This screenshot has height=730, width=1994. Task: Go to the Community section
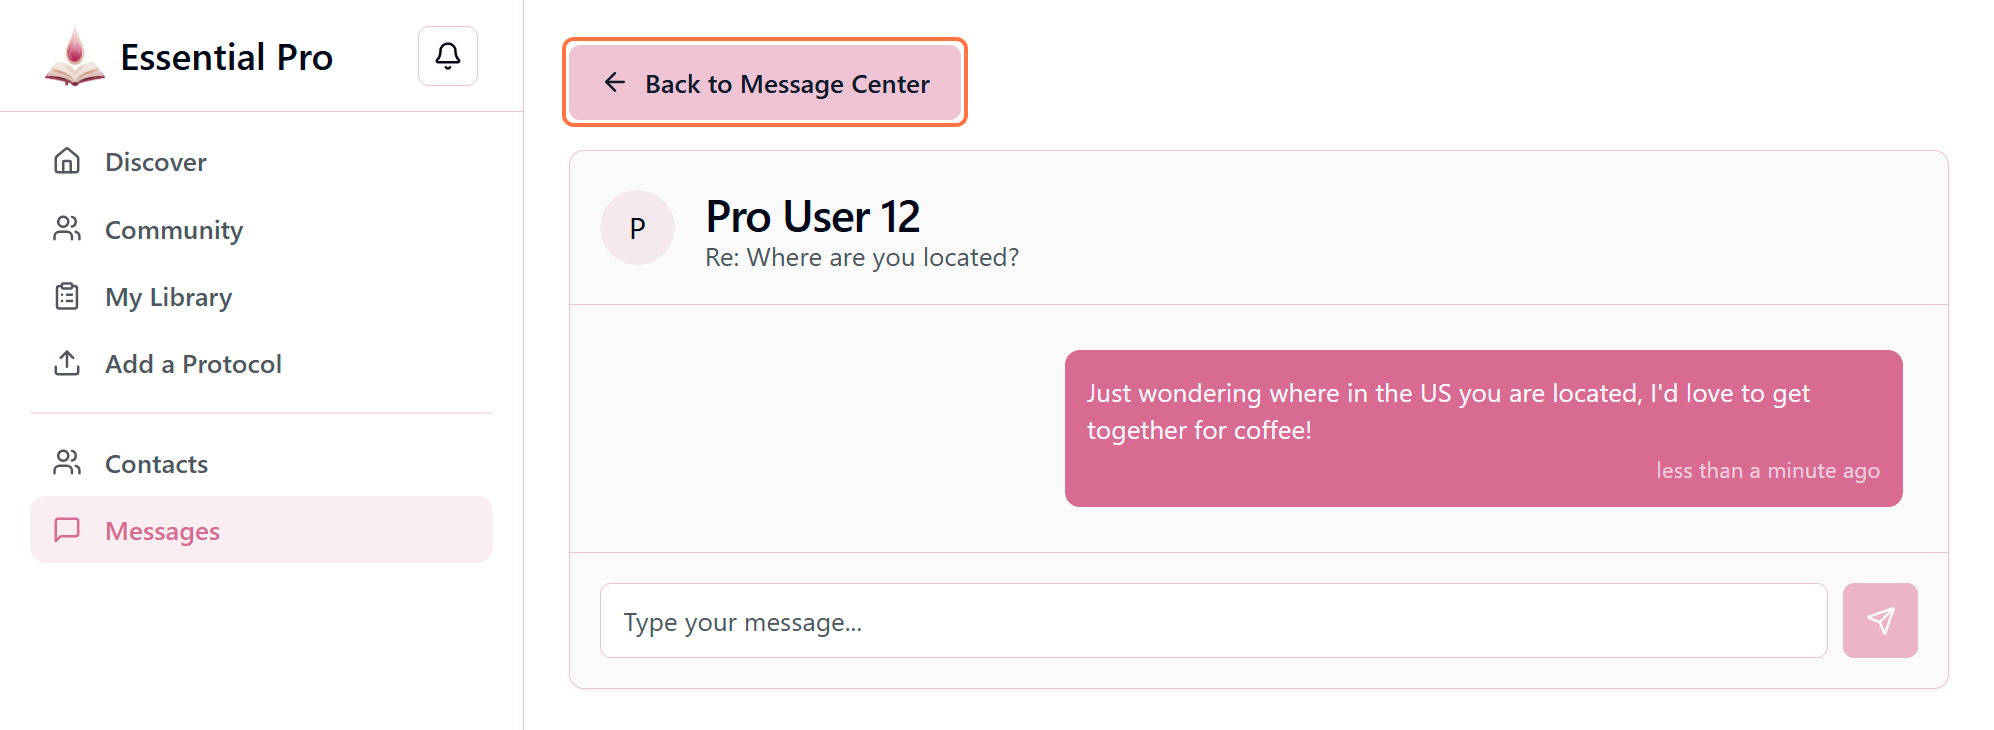coord(174,230)
